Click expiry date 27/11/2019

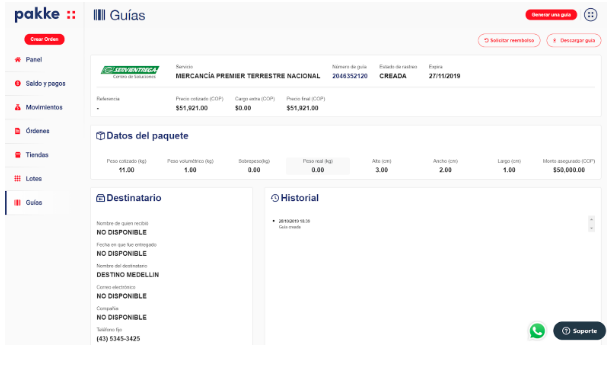(445, 76)
